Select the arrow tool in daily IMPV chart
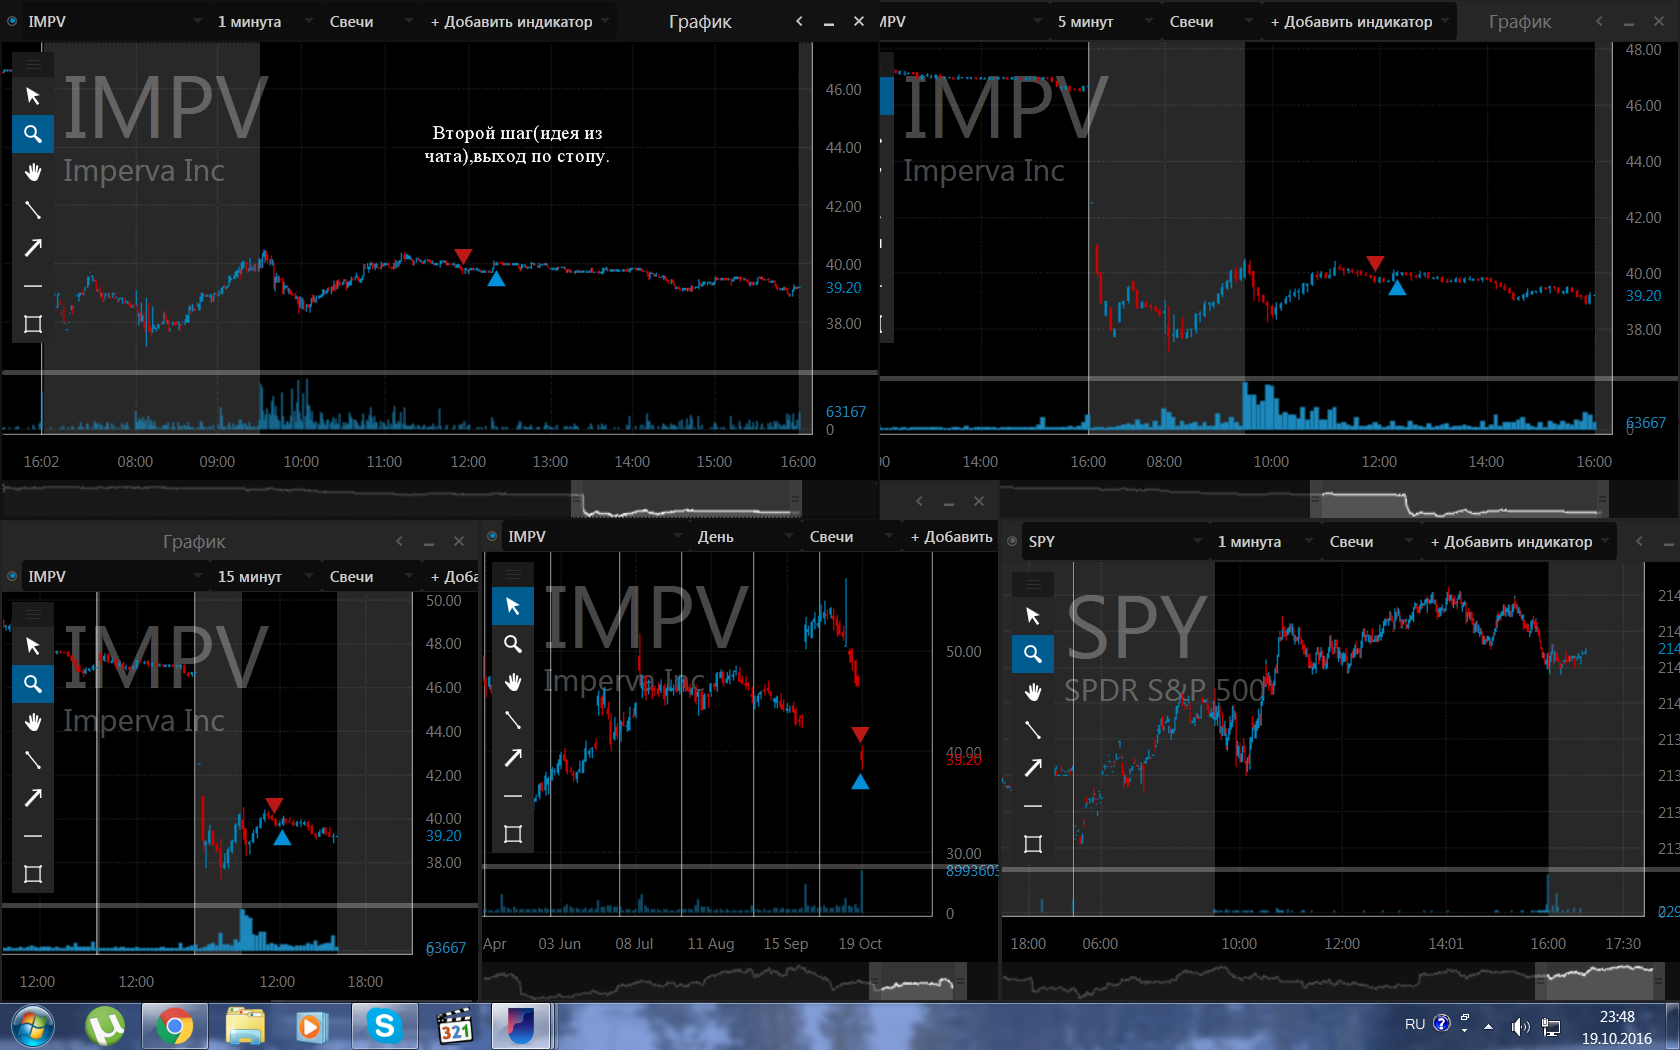 pyautogui.click(x=513, y=758)
